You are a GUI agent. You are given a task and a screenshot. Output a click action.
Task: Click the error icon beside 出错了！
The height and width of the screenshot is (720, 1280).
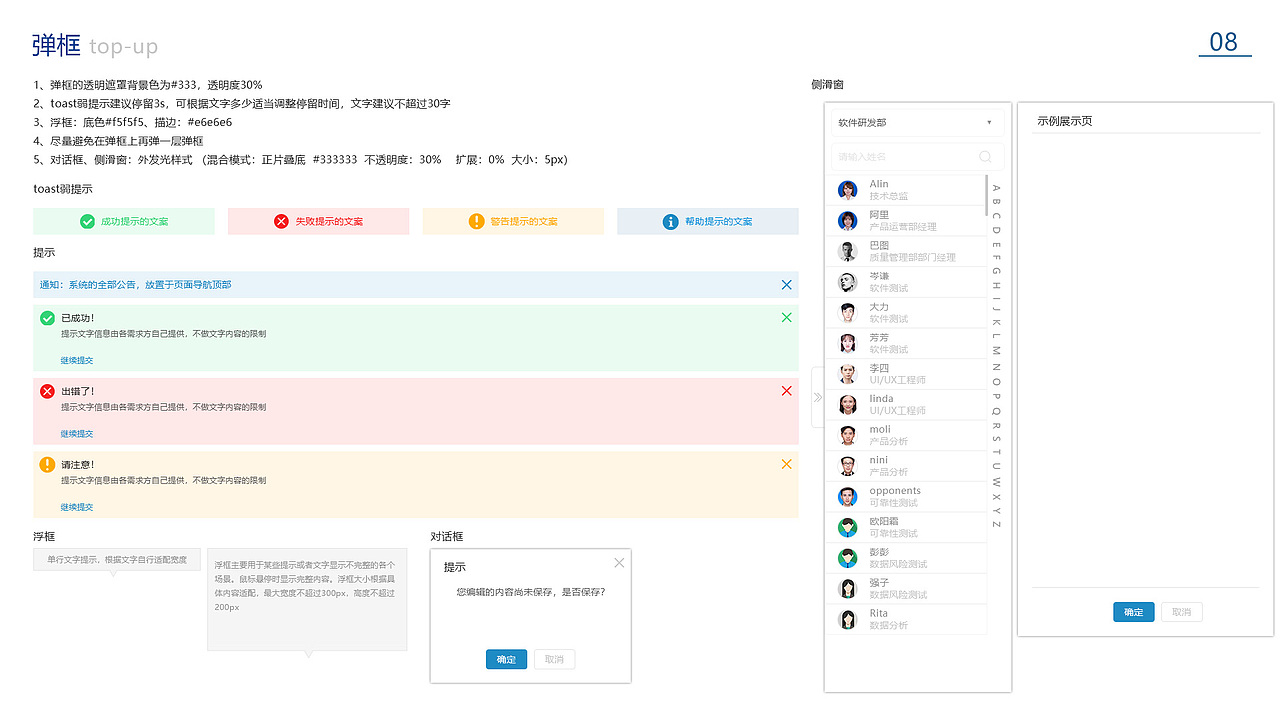(47, 391)
